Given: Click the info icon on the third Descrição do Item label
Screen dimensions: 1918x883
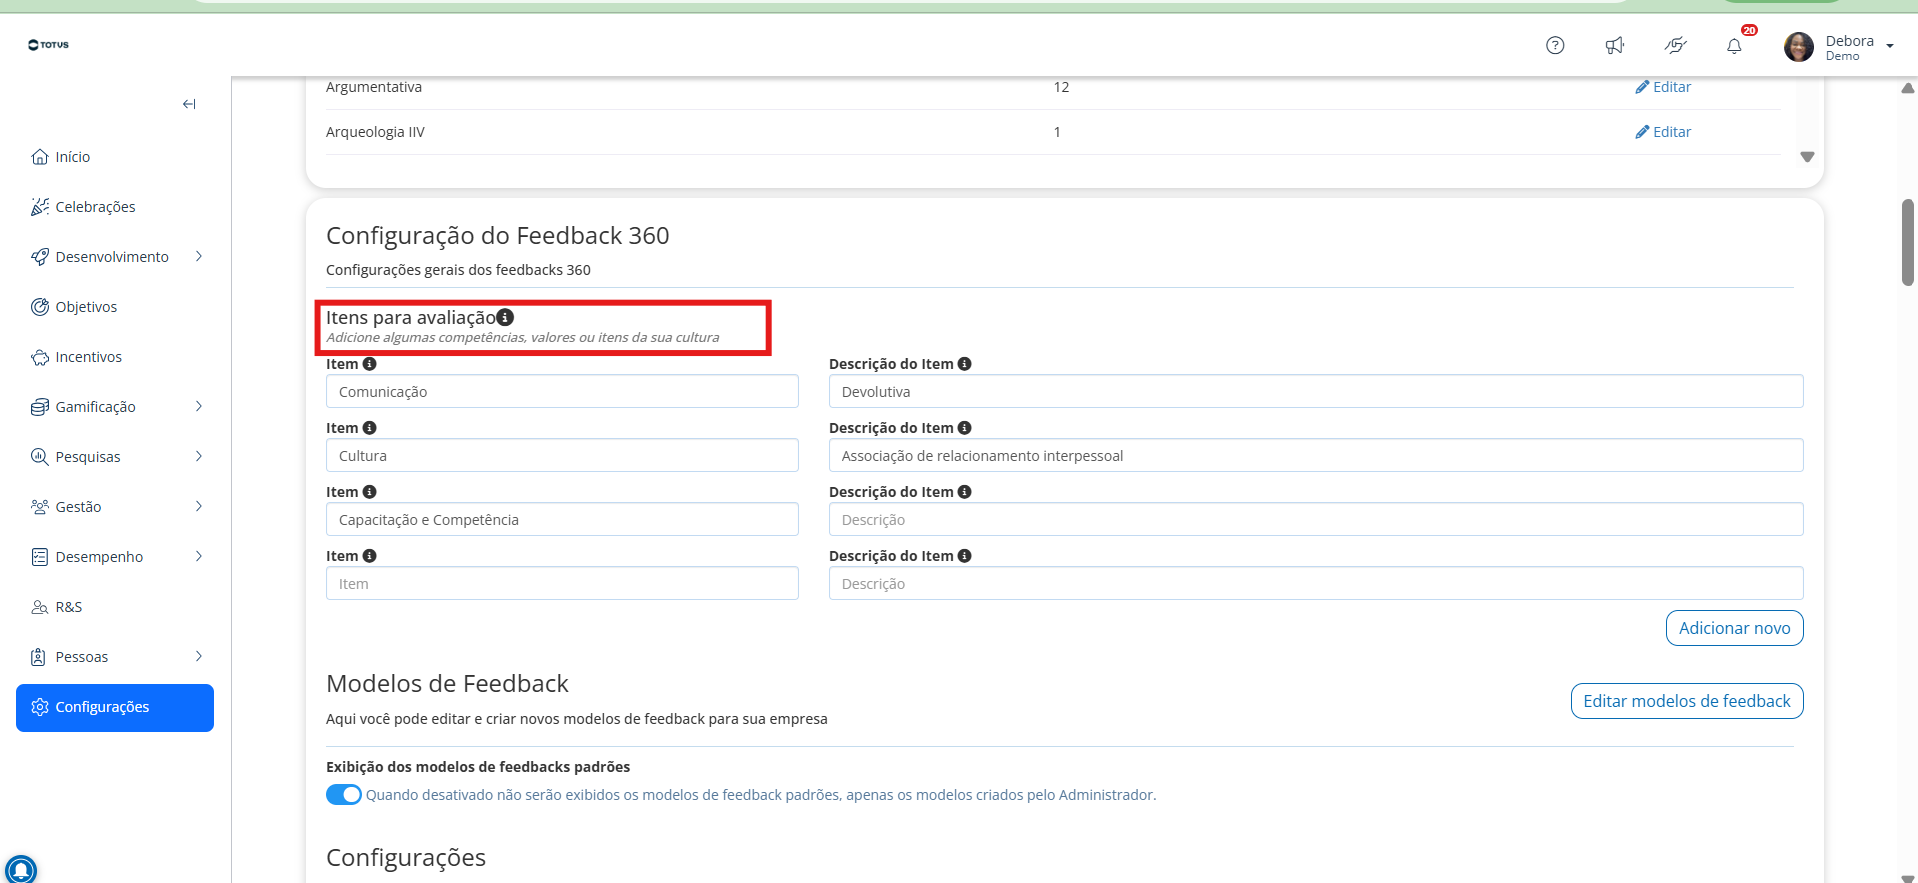Looking at the screenshot, I should (x=964, y=492).
